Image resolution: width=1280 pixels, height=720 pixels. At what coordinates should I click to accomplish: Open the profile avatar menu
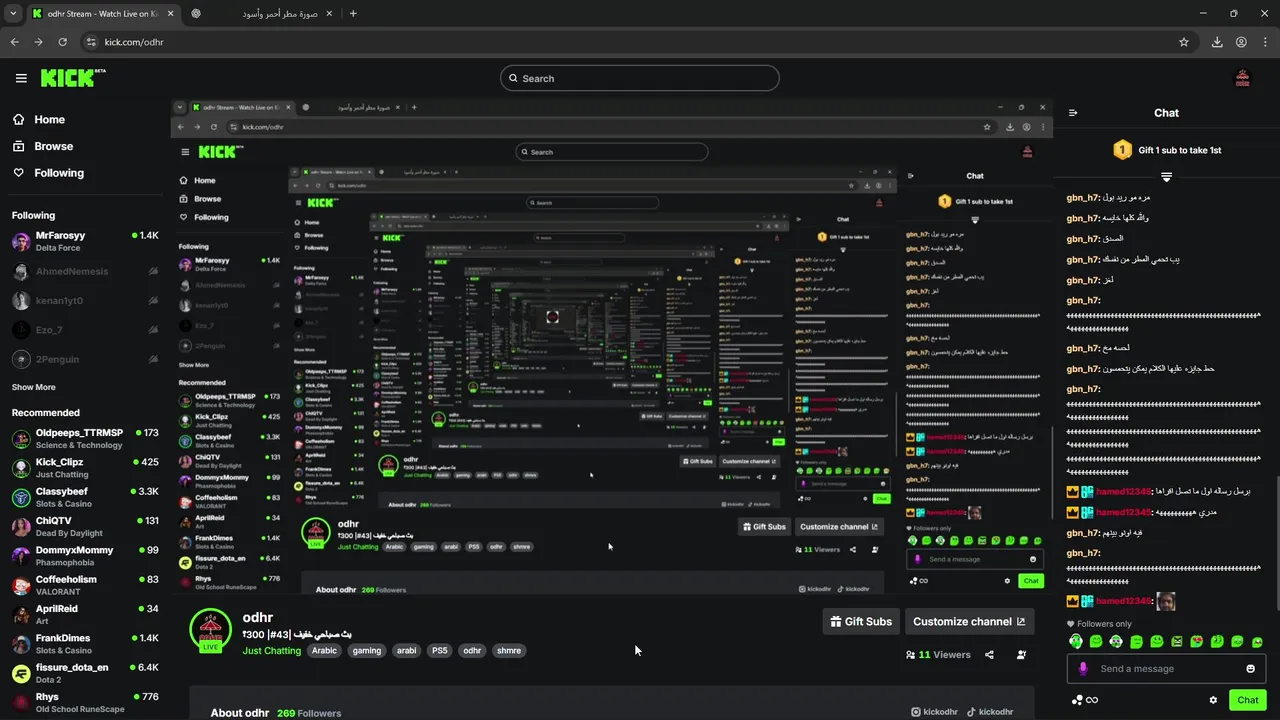[x=1243, y=78]
